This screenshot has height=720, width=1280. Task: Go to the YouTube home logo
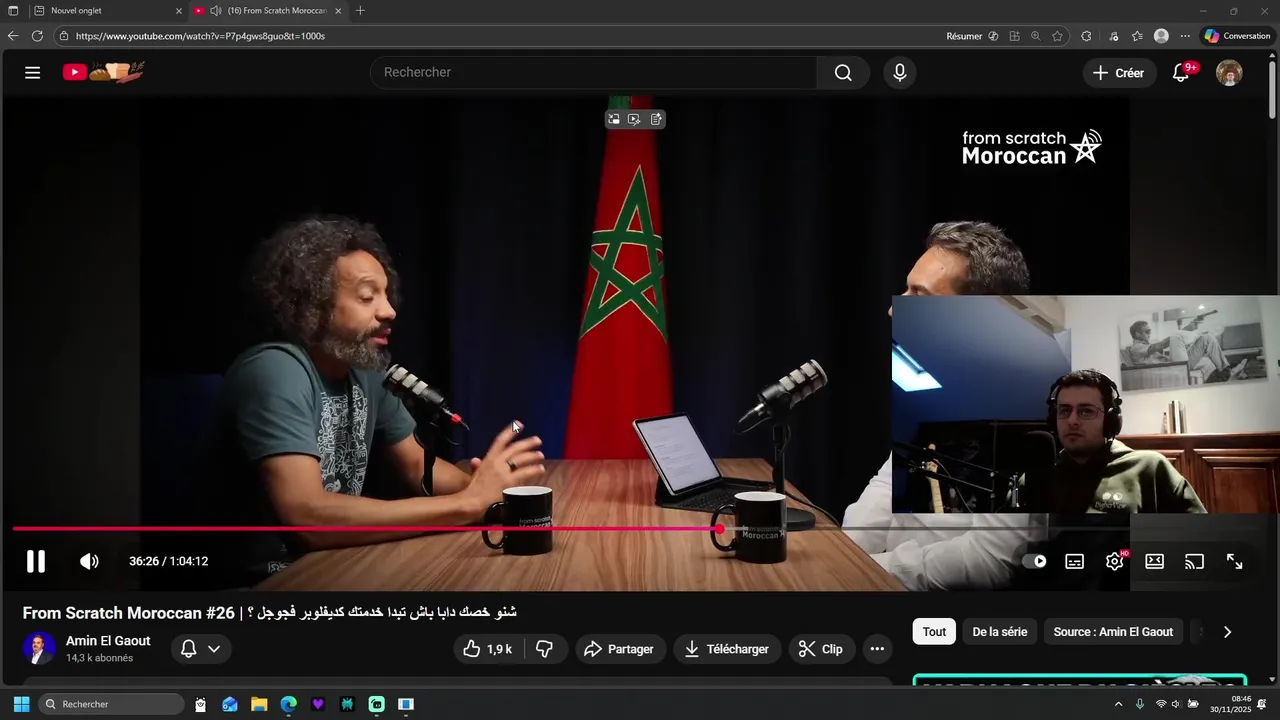[104, 72]
